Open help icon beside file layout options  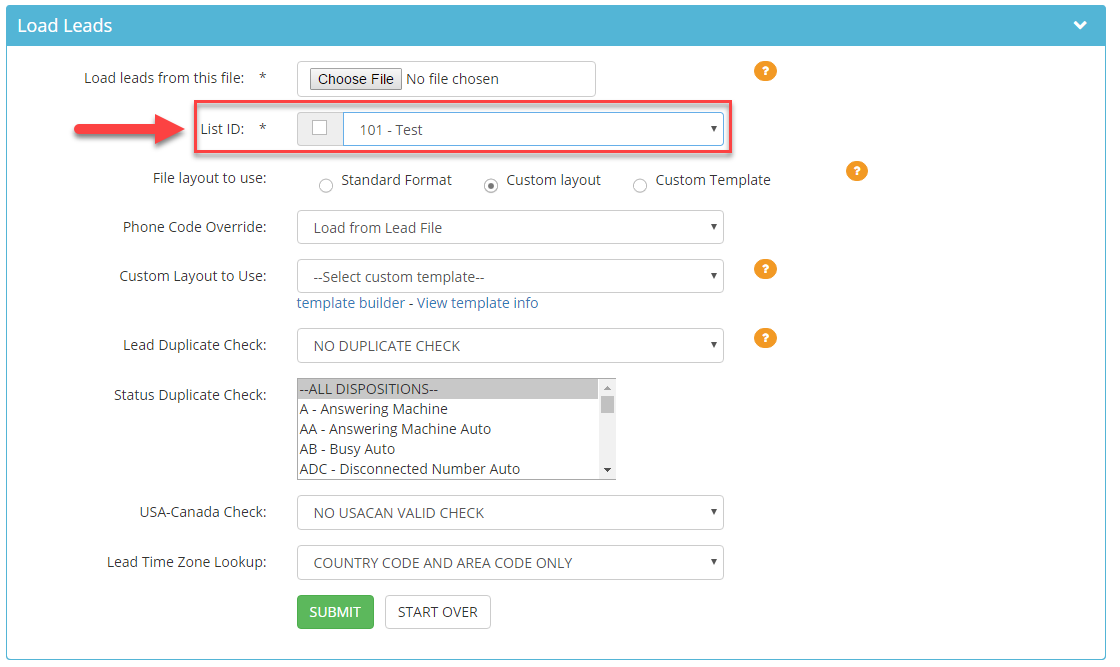856,171
